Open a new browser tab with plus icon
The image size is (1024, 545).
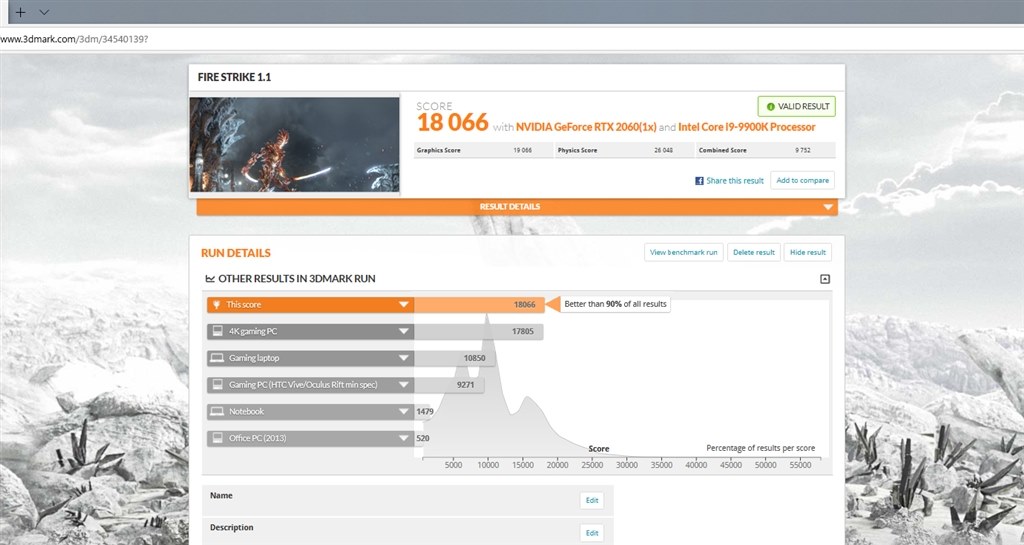click(x=20, y=12)
